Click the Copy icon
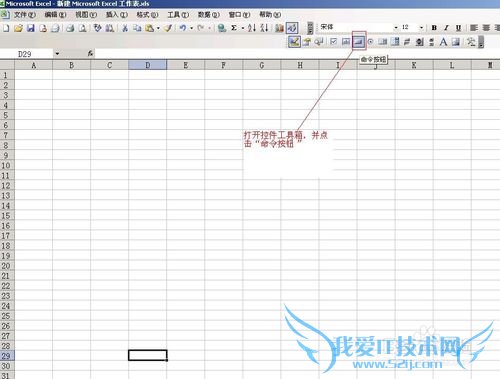The width and height of the screenshot is (500, 379). (137, 28)
